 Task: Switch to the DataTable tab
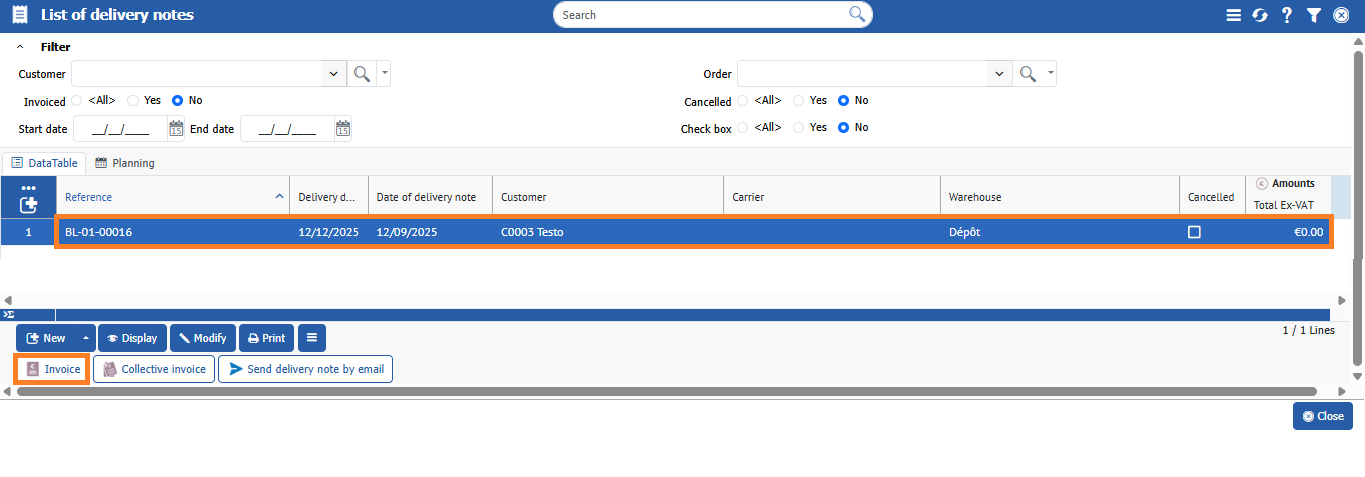(45, 163)
